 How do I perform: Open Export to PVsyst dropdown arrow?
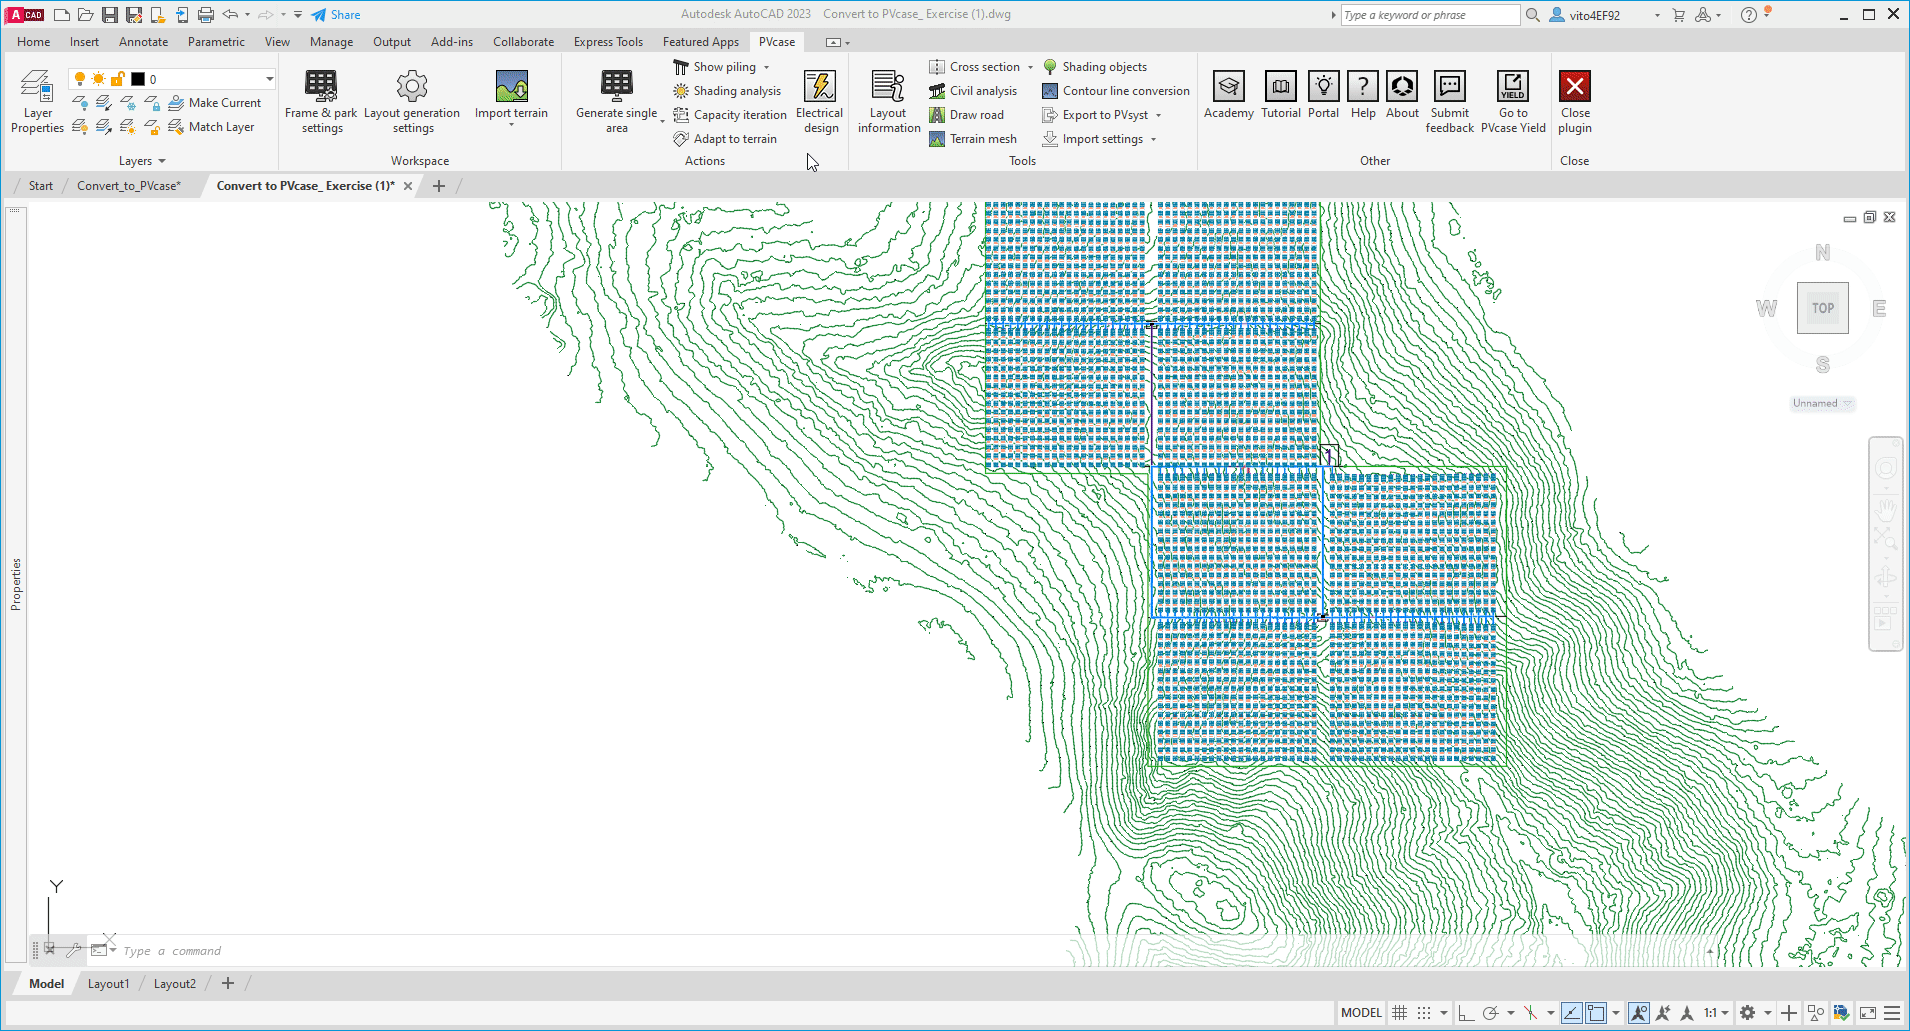1159,115
